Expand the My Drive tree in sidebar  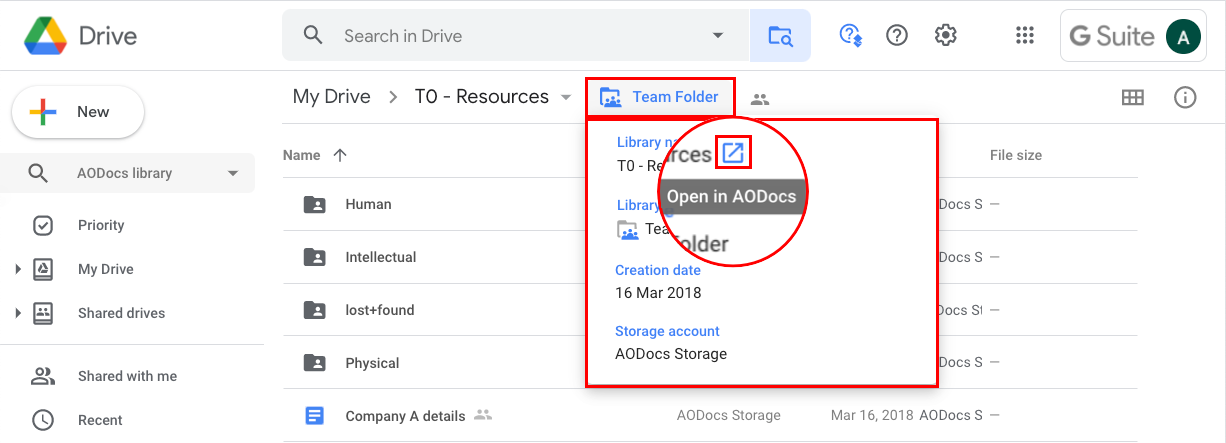click(x=18, y=269)
